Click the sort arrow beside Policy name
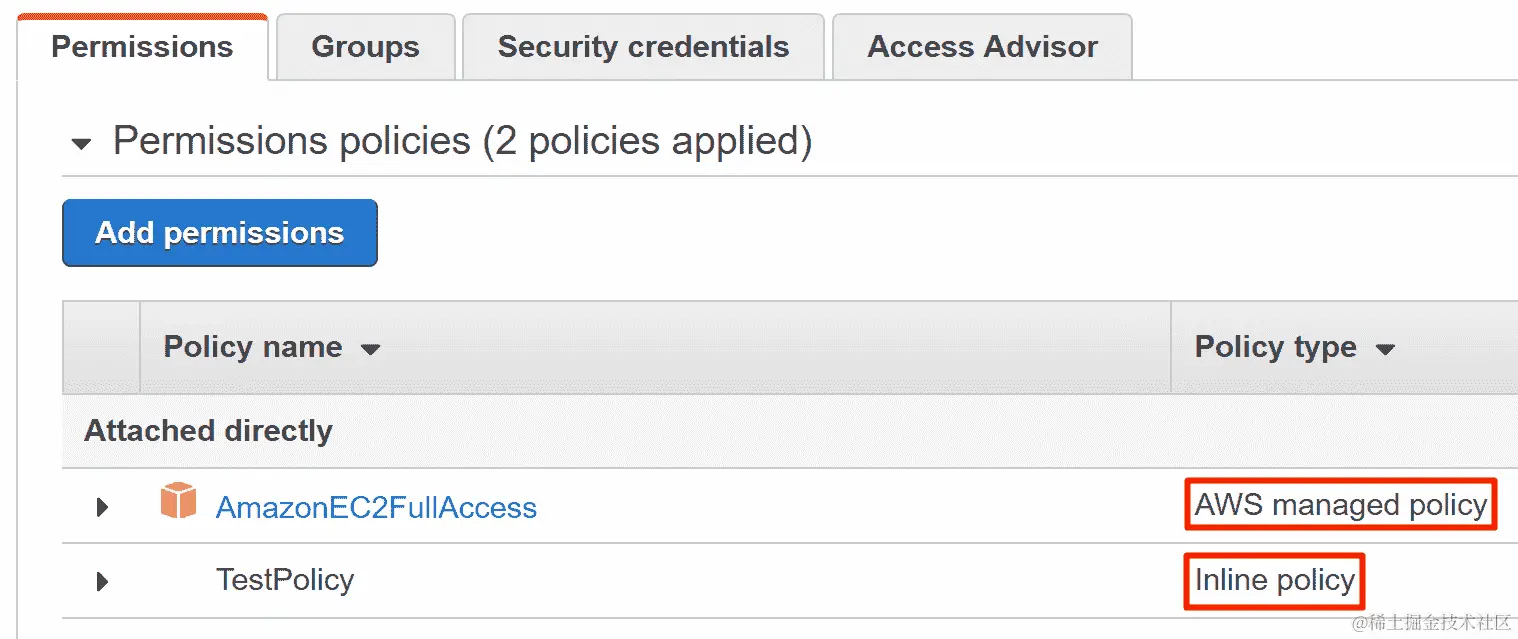 coord(370,349)
